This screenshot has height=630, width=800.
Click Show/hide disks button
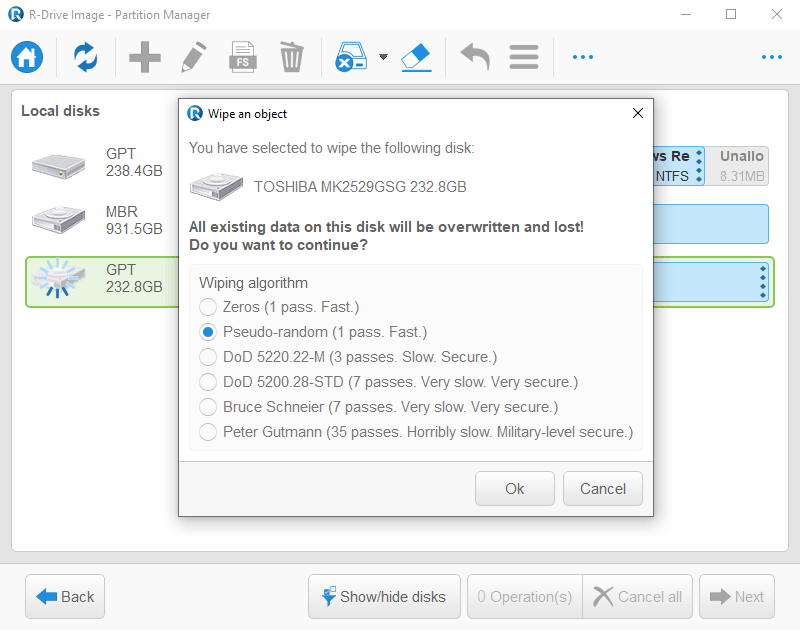[x=384, y=596]
